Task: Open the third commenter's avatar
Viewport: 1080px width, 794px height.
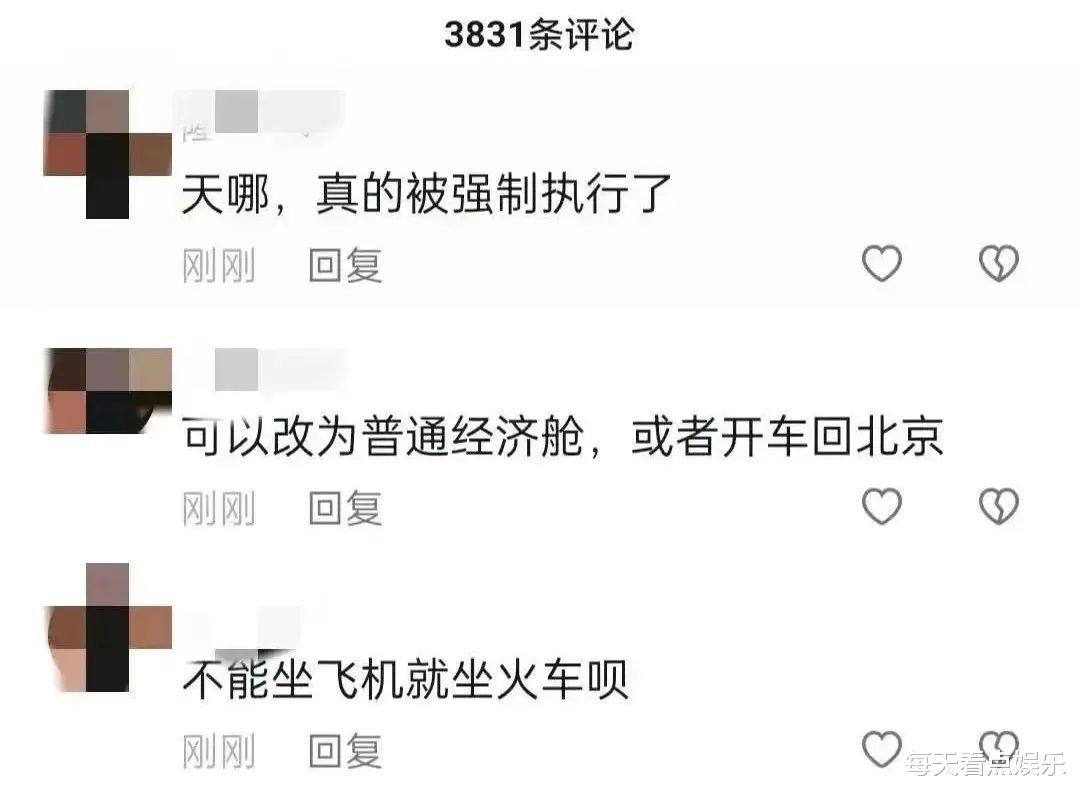Action: pos(107,627)
